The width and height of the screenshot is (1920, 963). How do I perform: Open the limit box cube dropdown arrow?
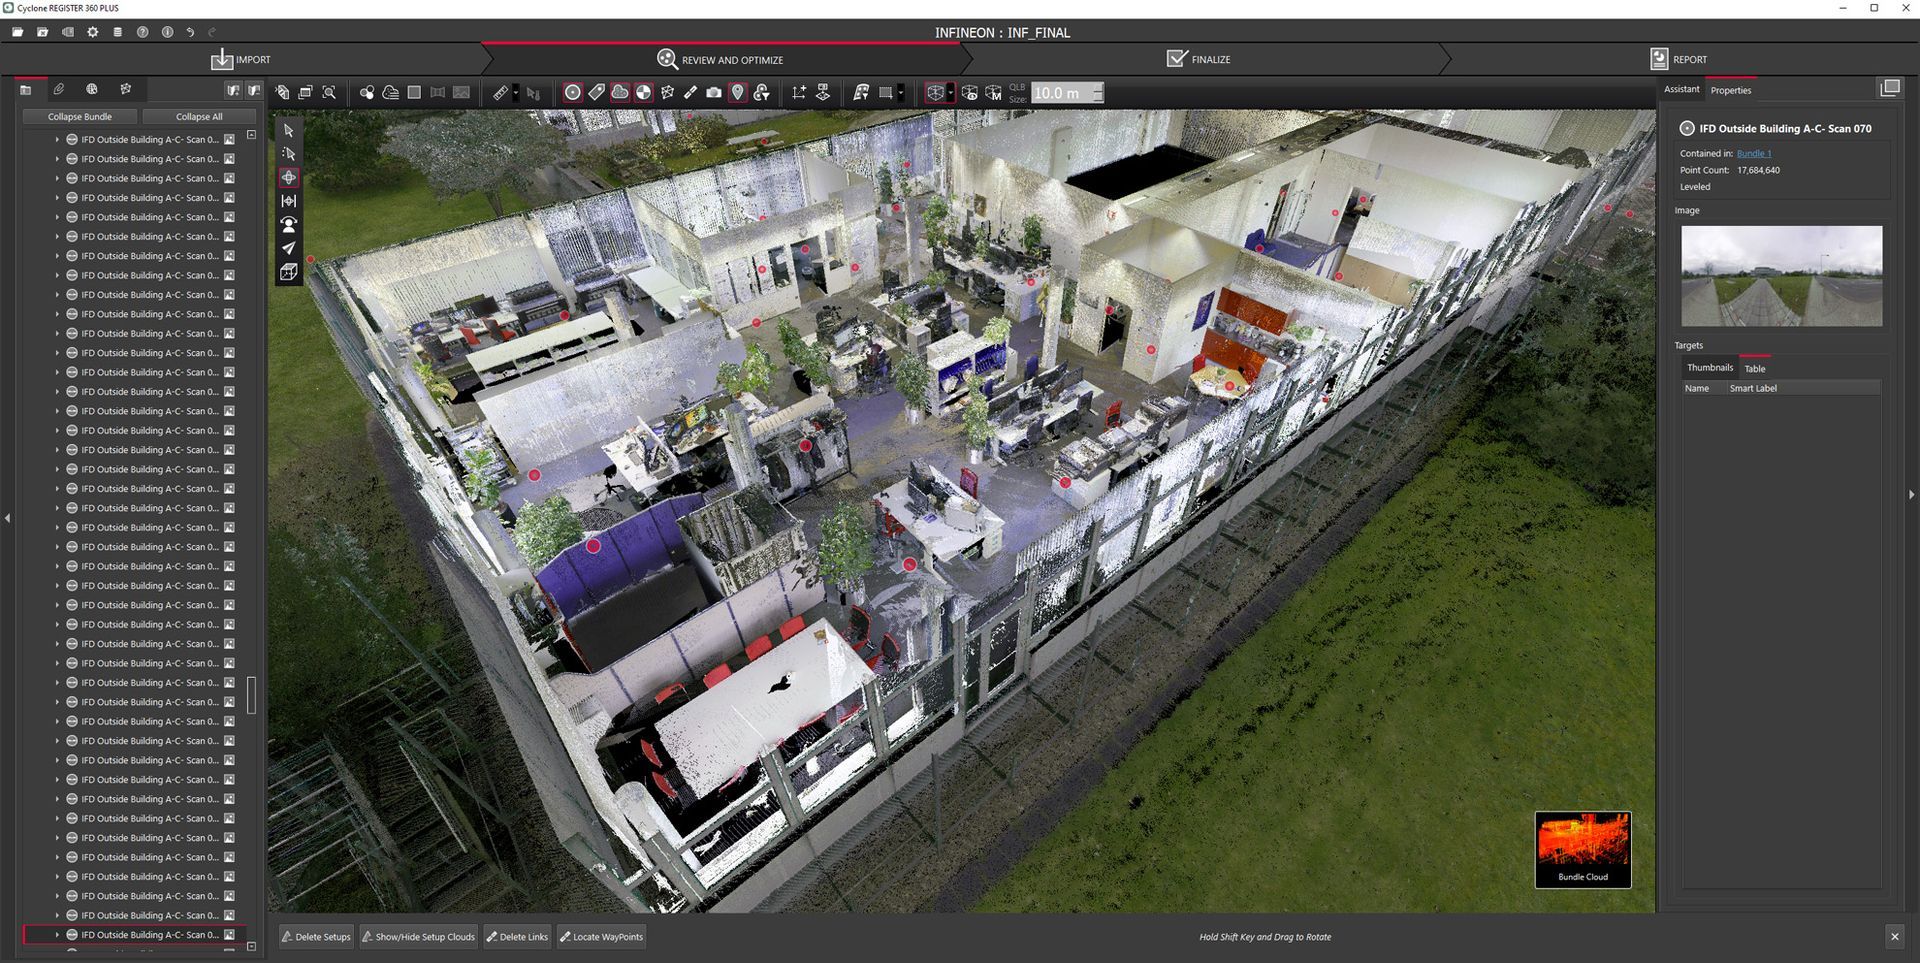950,93
